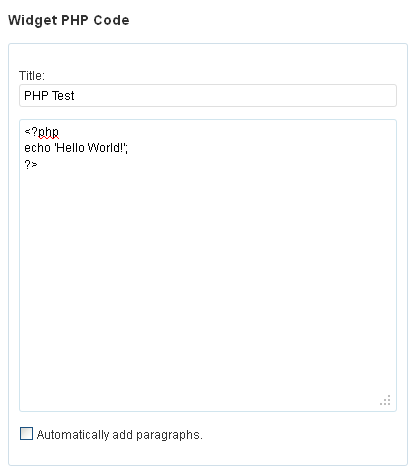Click the 'Title:' field label

(x=32, y=76)
